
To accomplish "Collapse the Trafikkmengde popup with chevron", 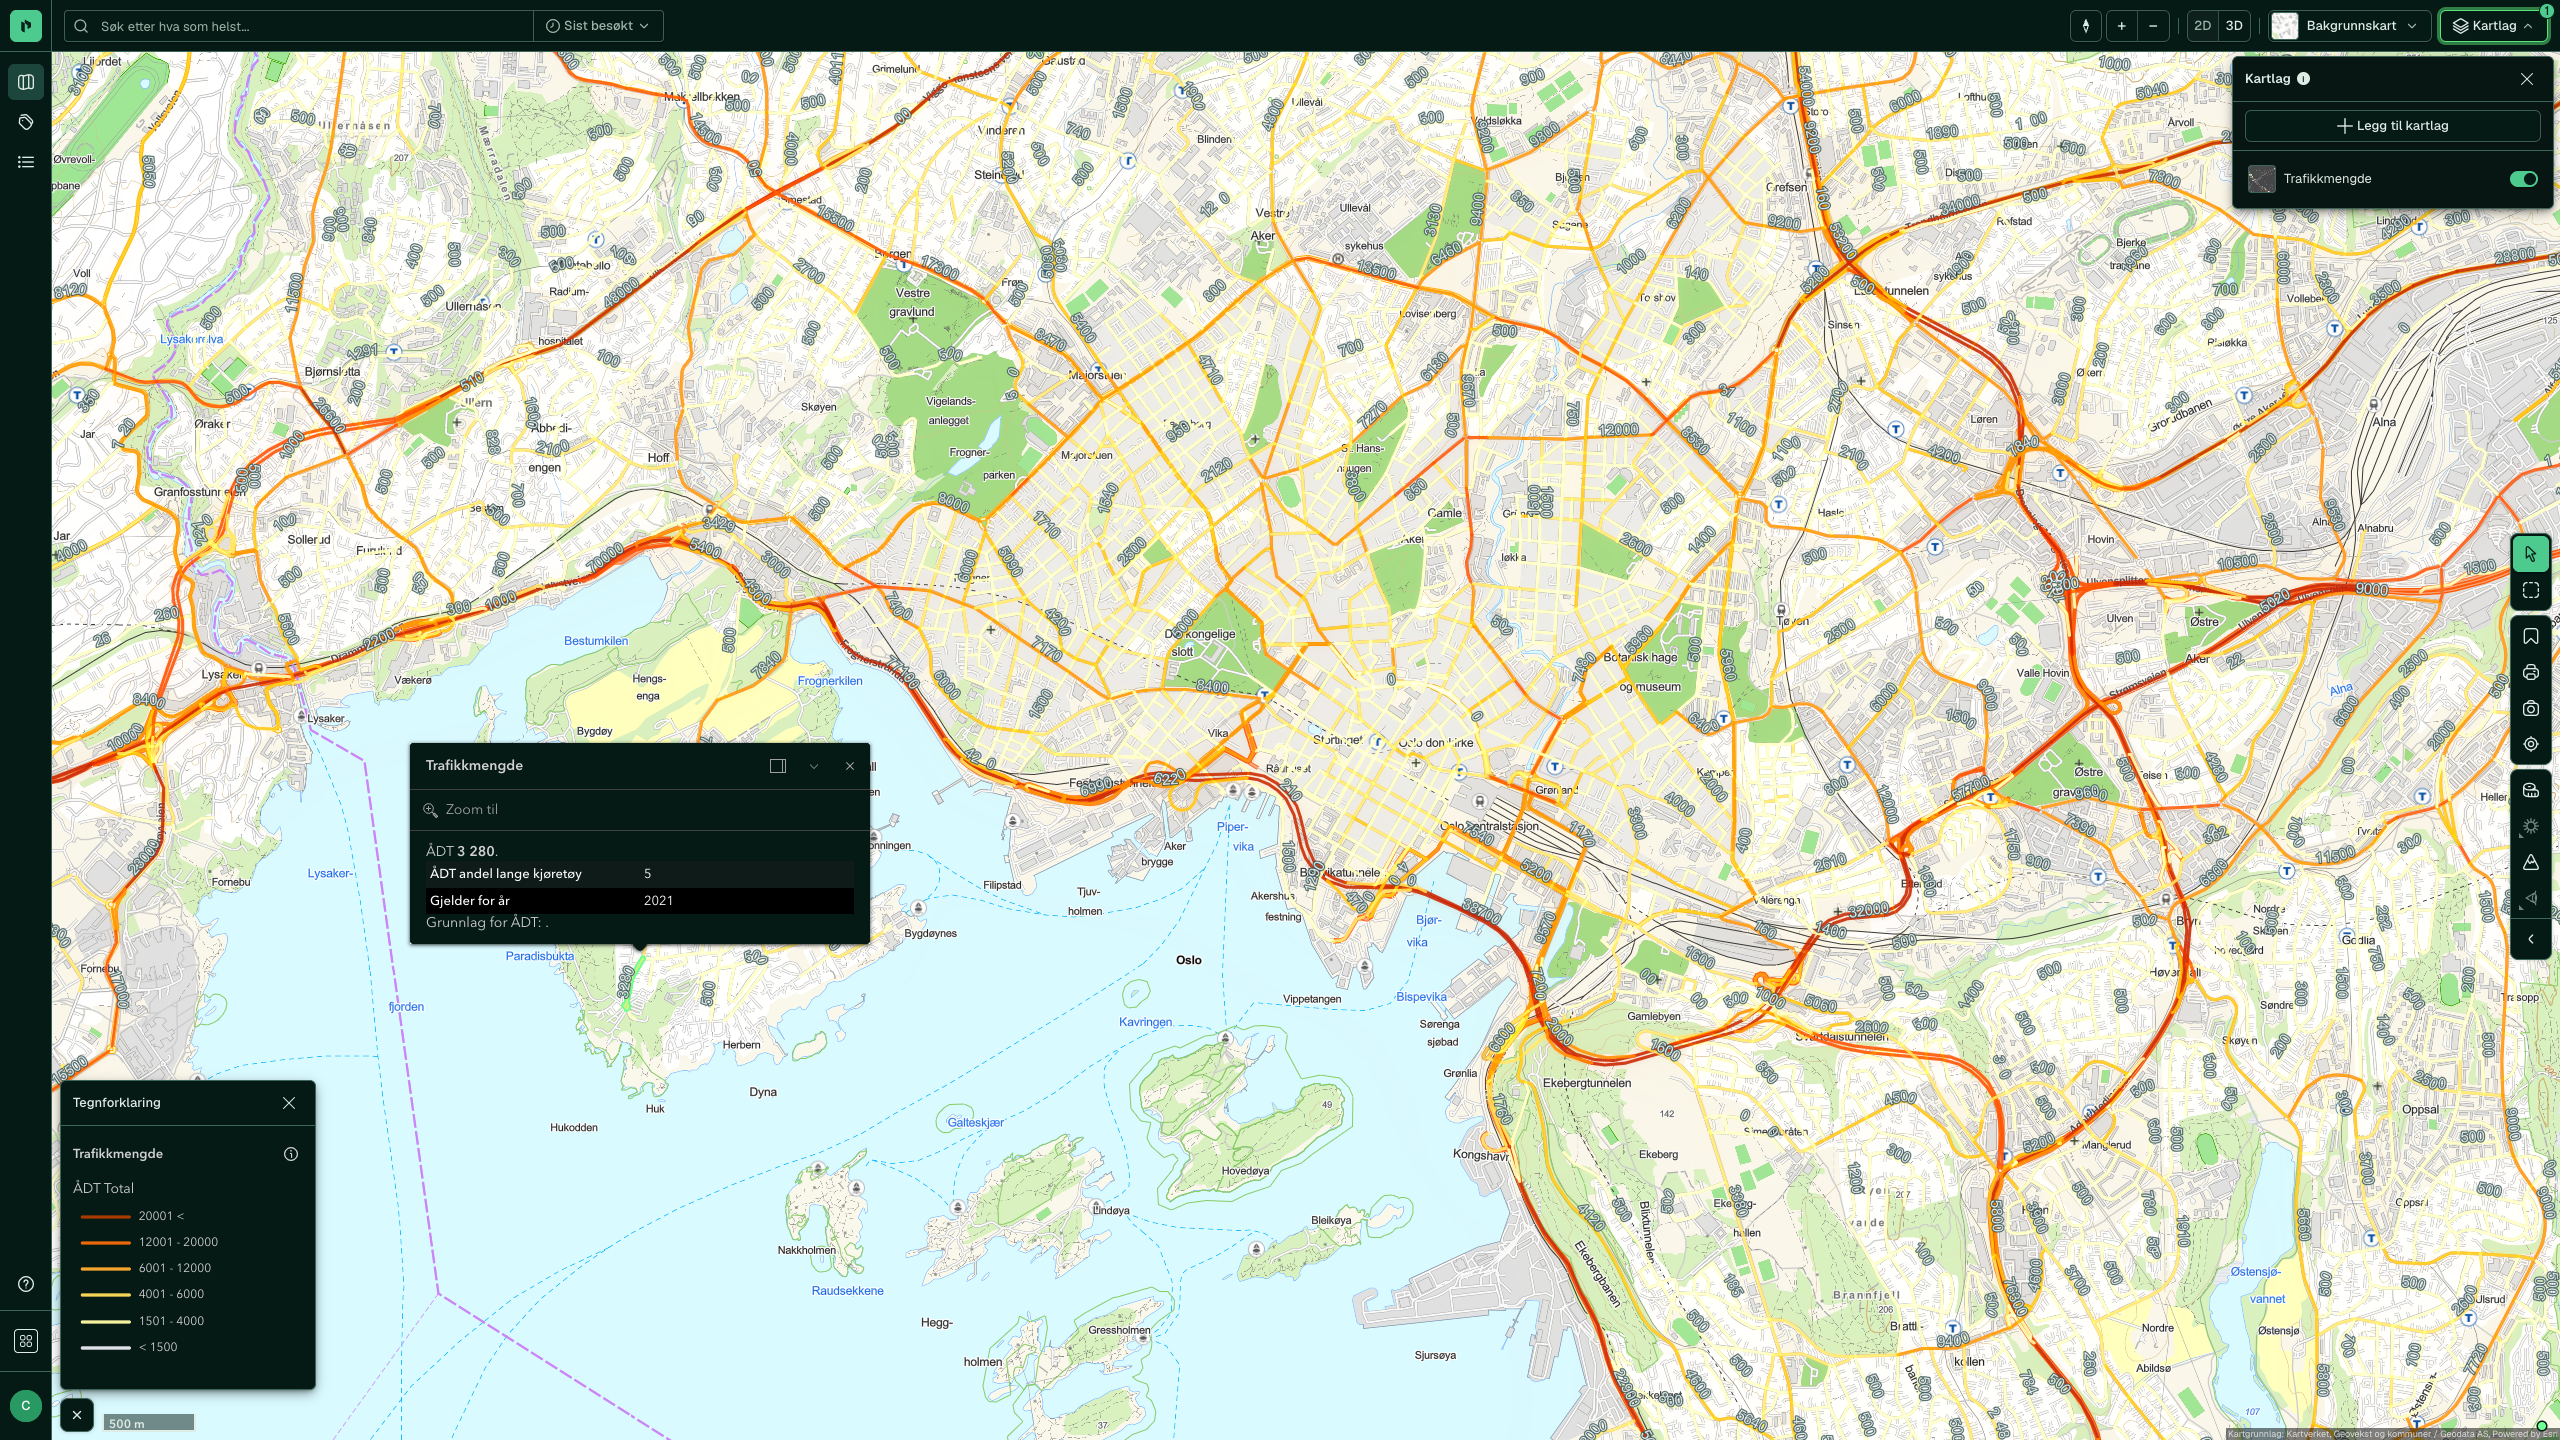I will click(814, 766).
